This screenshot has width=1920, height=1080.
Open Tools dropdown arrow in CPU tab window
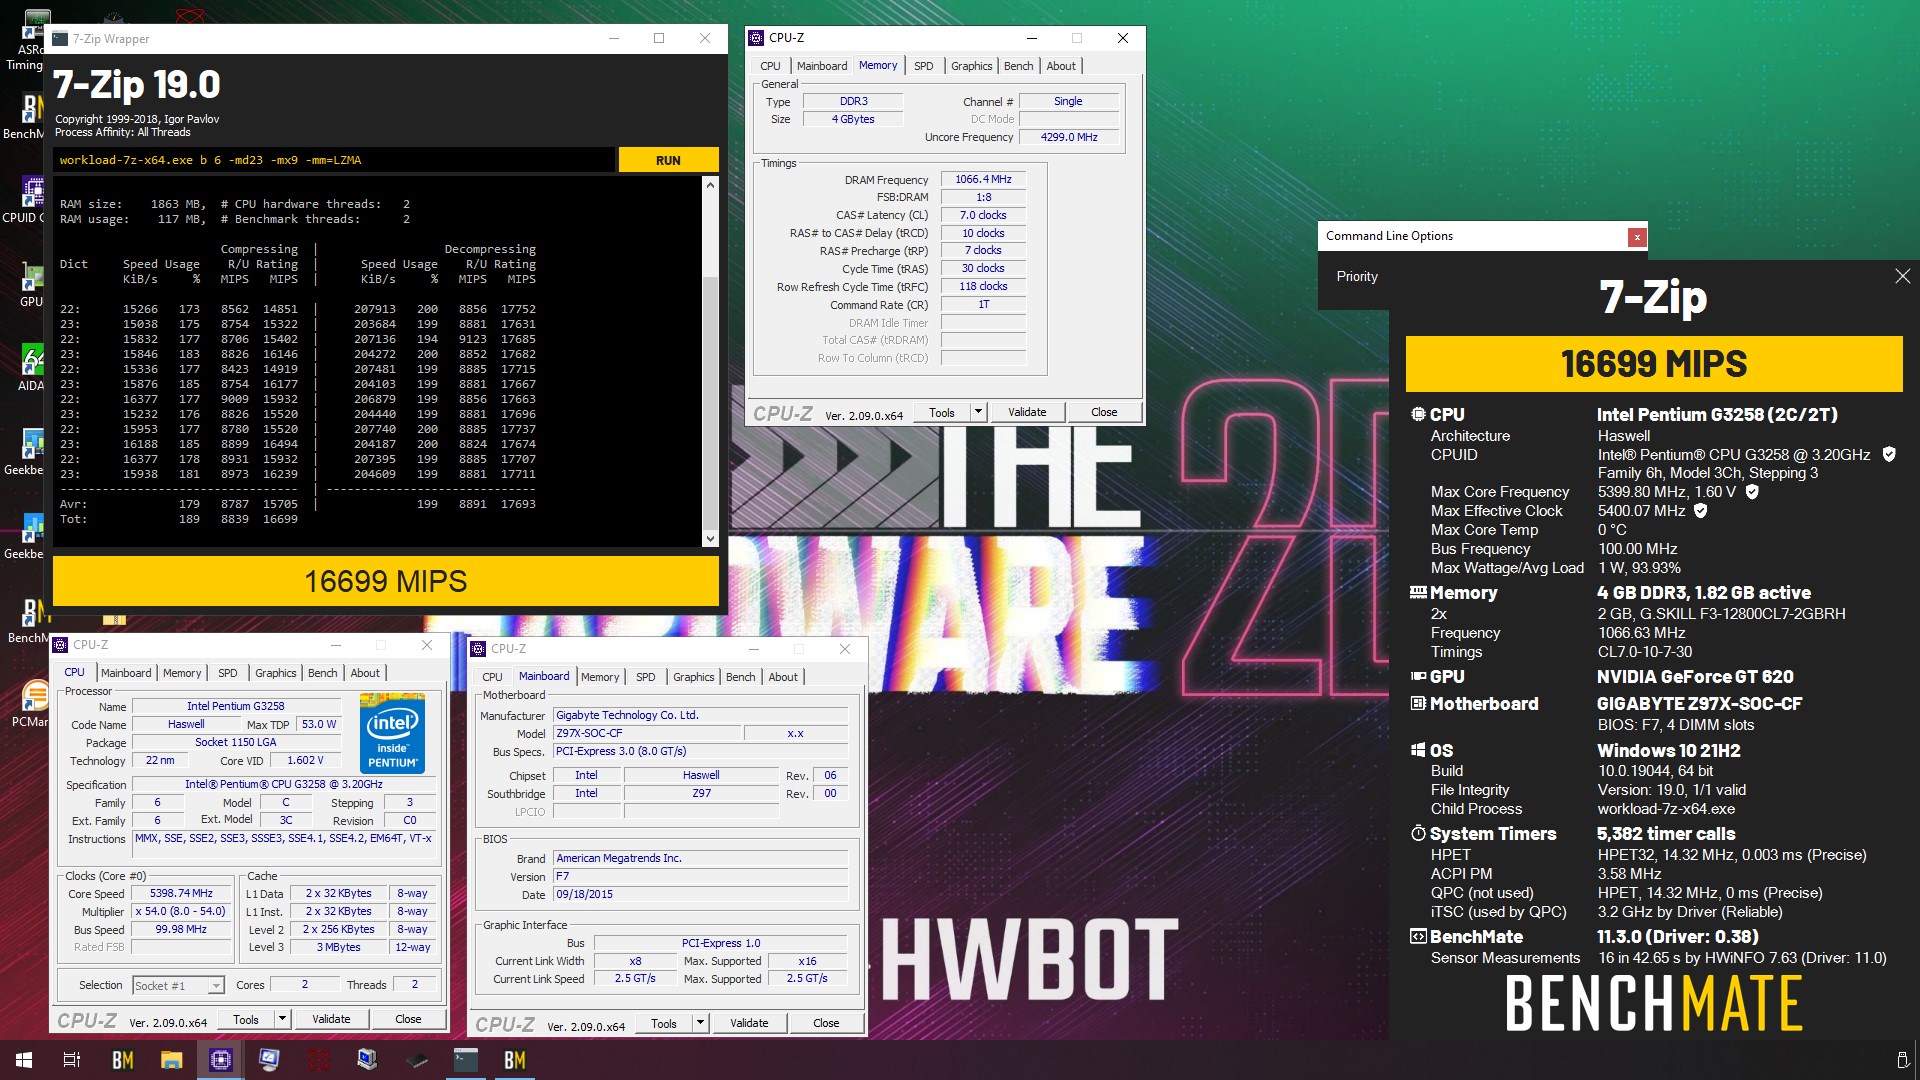pyautogui.click(x=282, y=1019)
